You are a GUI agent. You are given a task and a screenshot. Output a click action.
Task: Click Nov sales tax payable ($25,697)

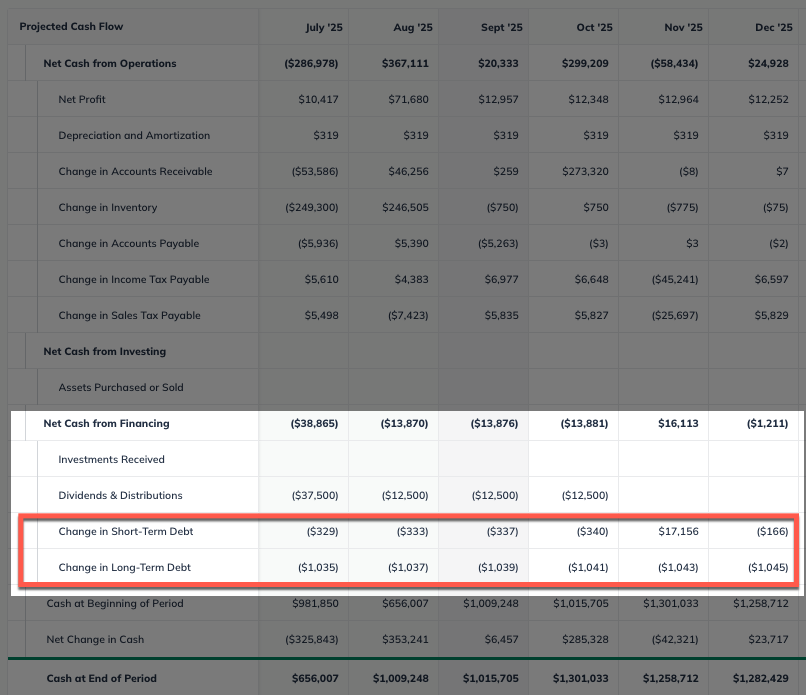point(675,315)
